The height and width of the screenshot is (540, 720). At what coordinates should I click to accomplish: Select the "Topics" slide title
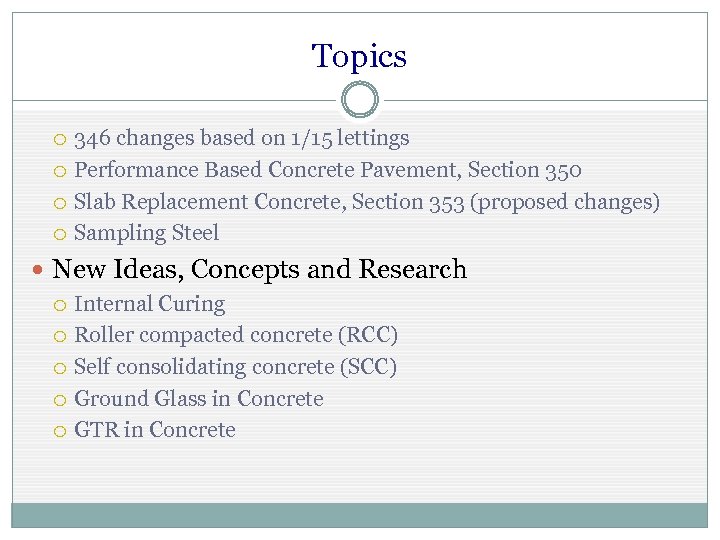359,56
